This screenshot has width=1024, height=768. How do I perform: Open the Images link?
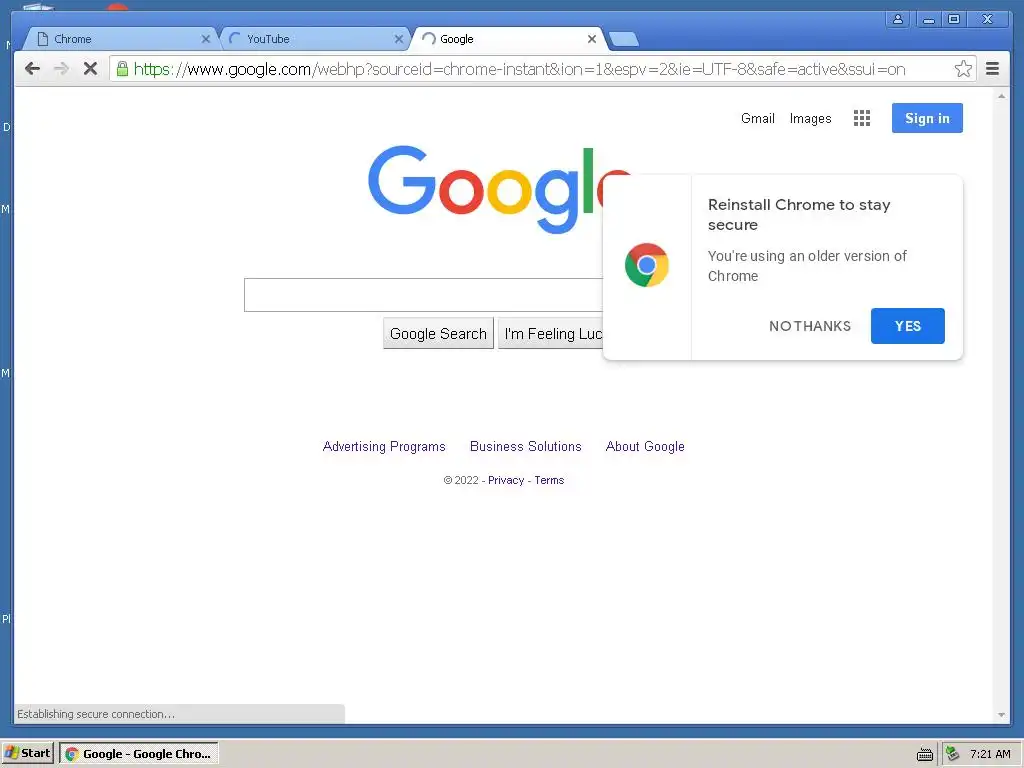click(x=810, y=118)
